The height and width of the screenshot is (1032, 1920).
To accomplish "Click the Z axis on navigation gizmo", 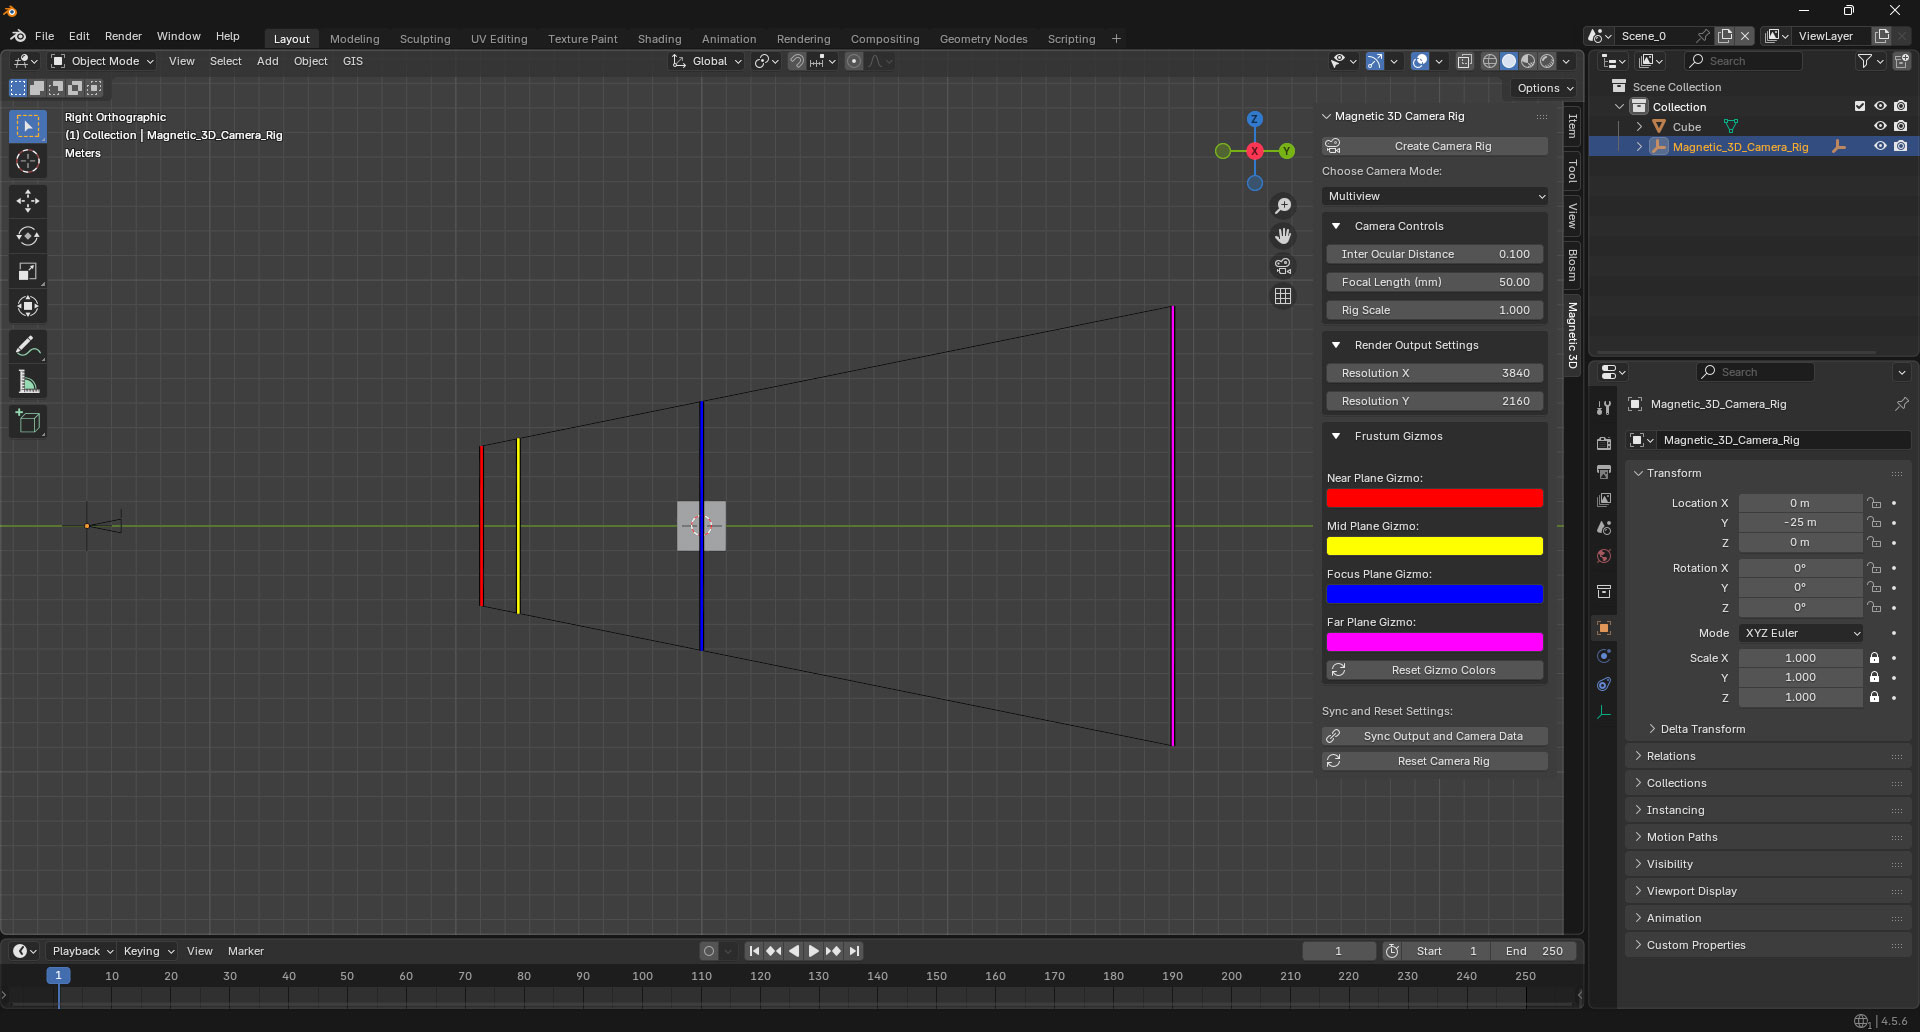I will (x=1255, y=119).
